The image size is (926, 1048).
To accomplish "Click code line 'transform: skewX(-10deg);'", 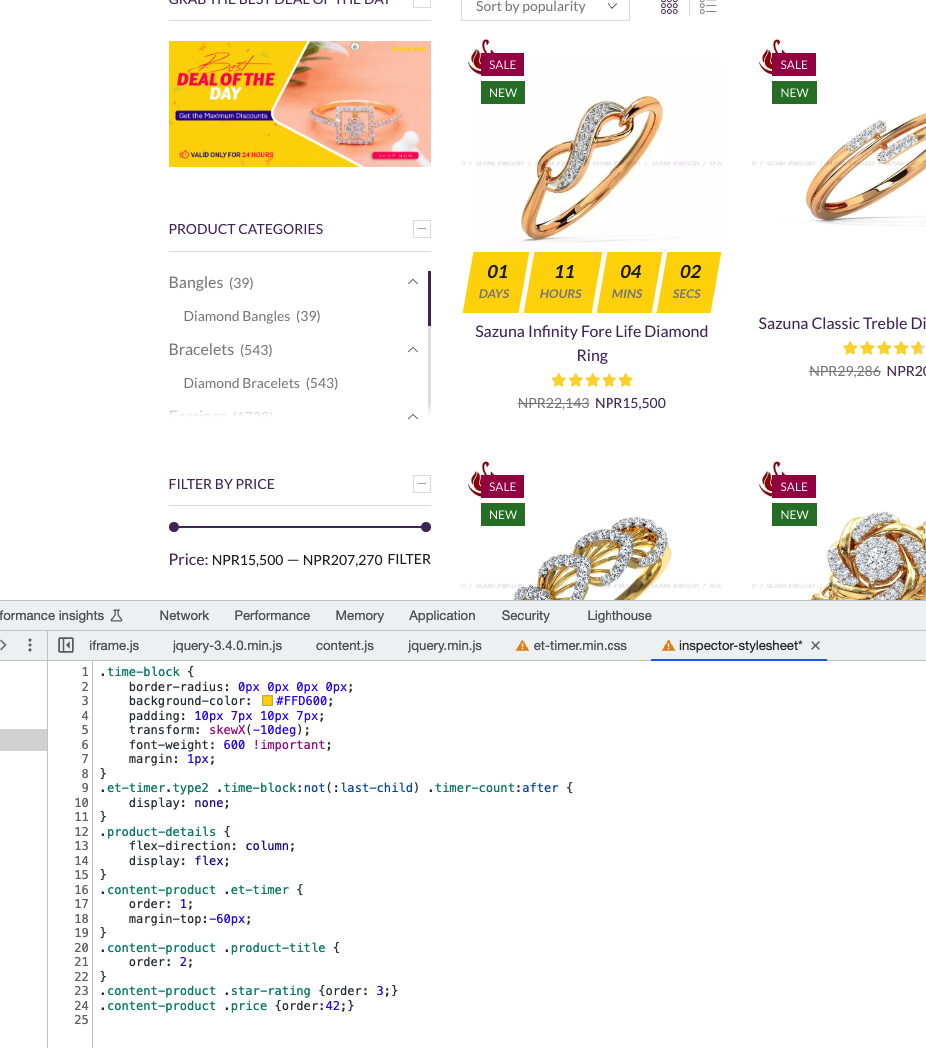I will click(219, 730).
